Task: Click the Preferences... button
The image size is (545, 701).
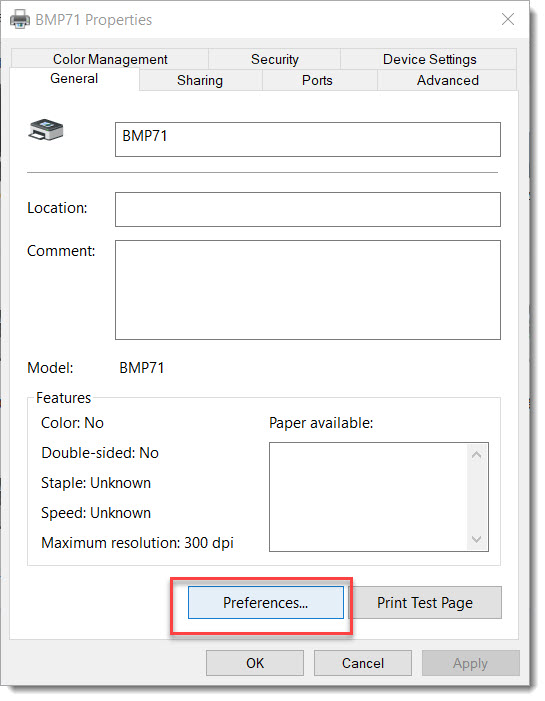Action: tap(266, 603)
